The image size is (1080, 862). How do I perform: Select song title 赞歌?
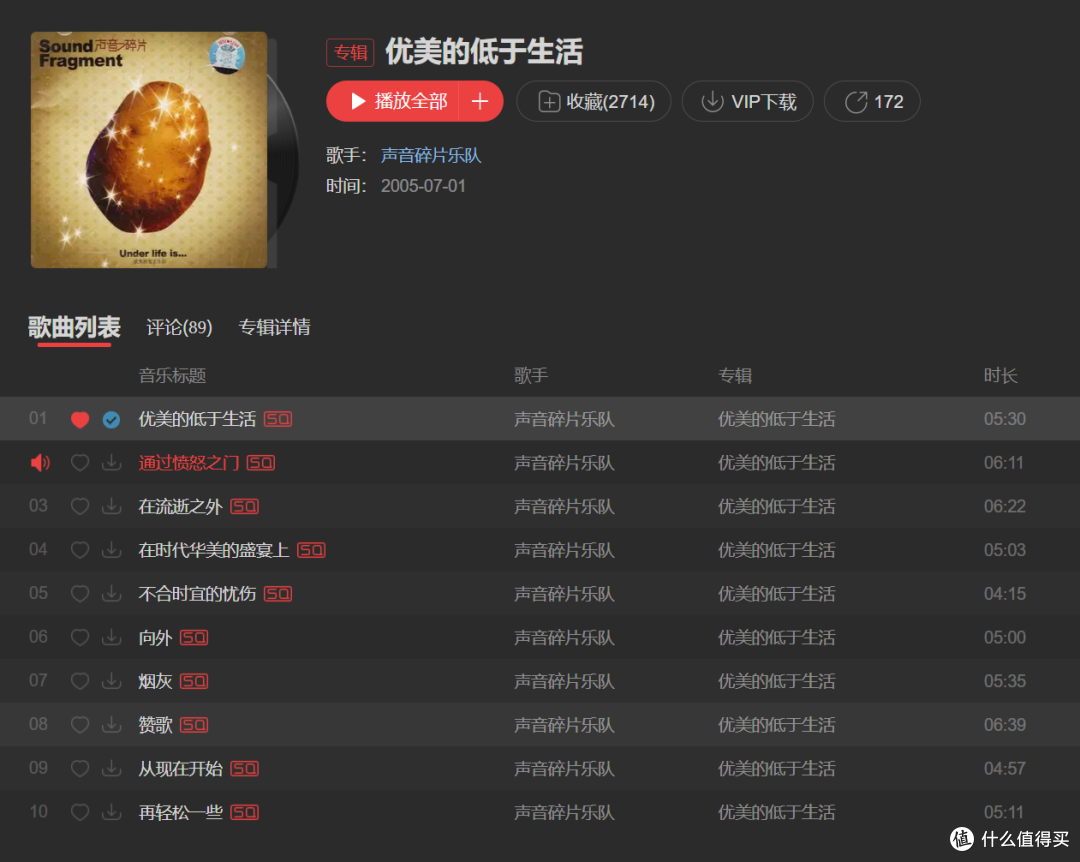(x=156, y=725)
